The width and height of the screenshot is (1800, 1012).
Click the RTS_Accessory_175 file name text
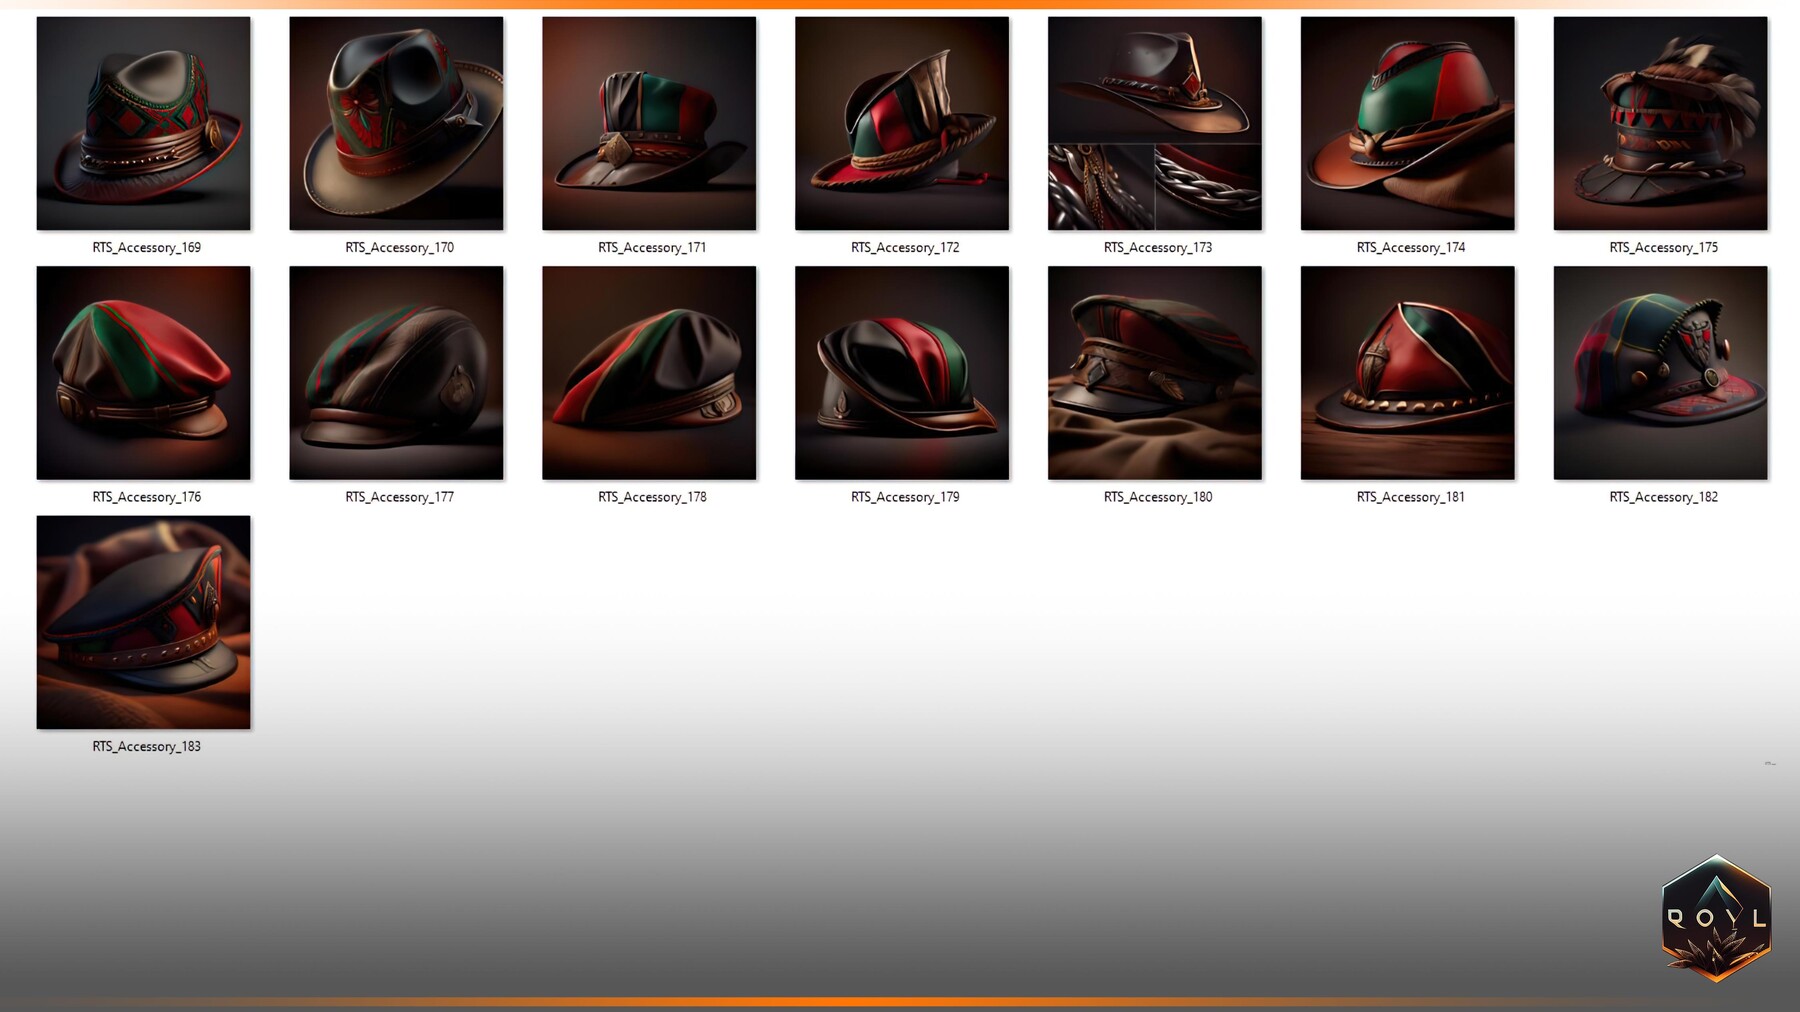coord(1663,247)
